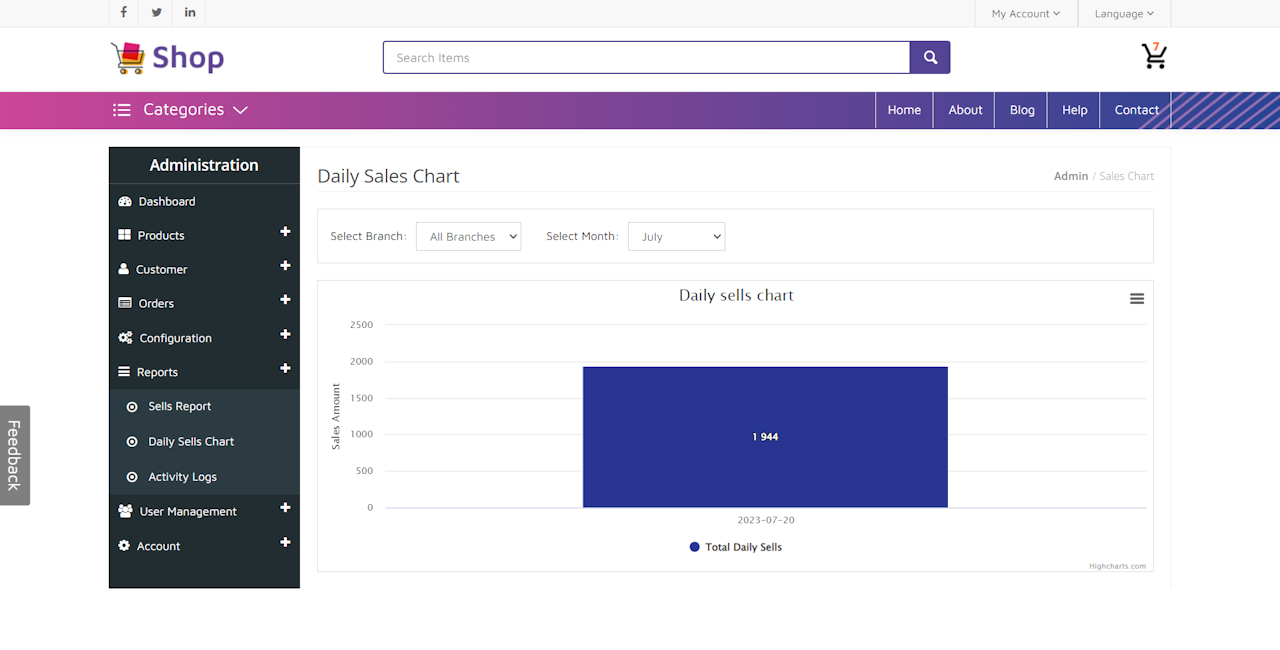1280x650 pixels.
Task: Open the My Account menu
Action: point(1025,13)
